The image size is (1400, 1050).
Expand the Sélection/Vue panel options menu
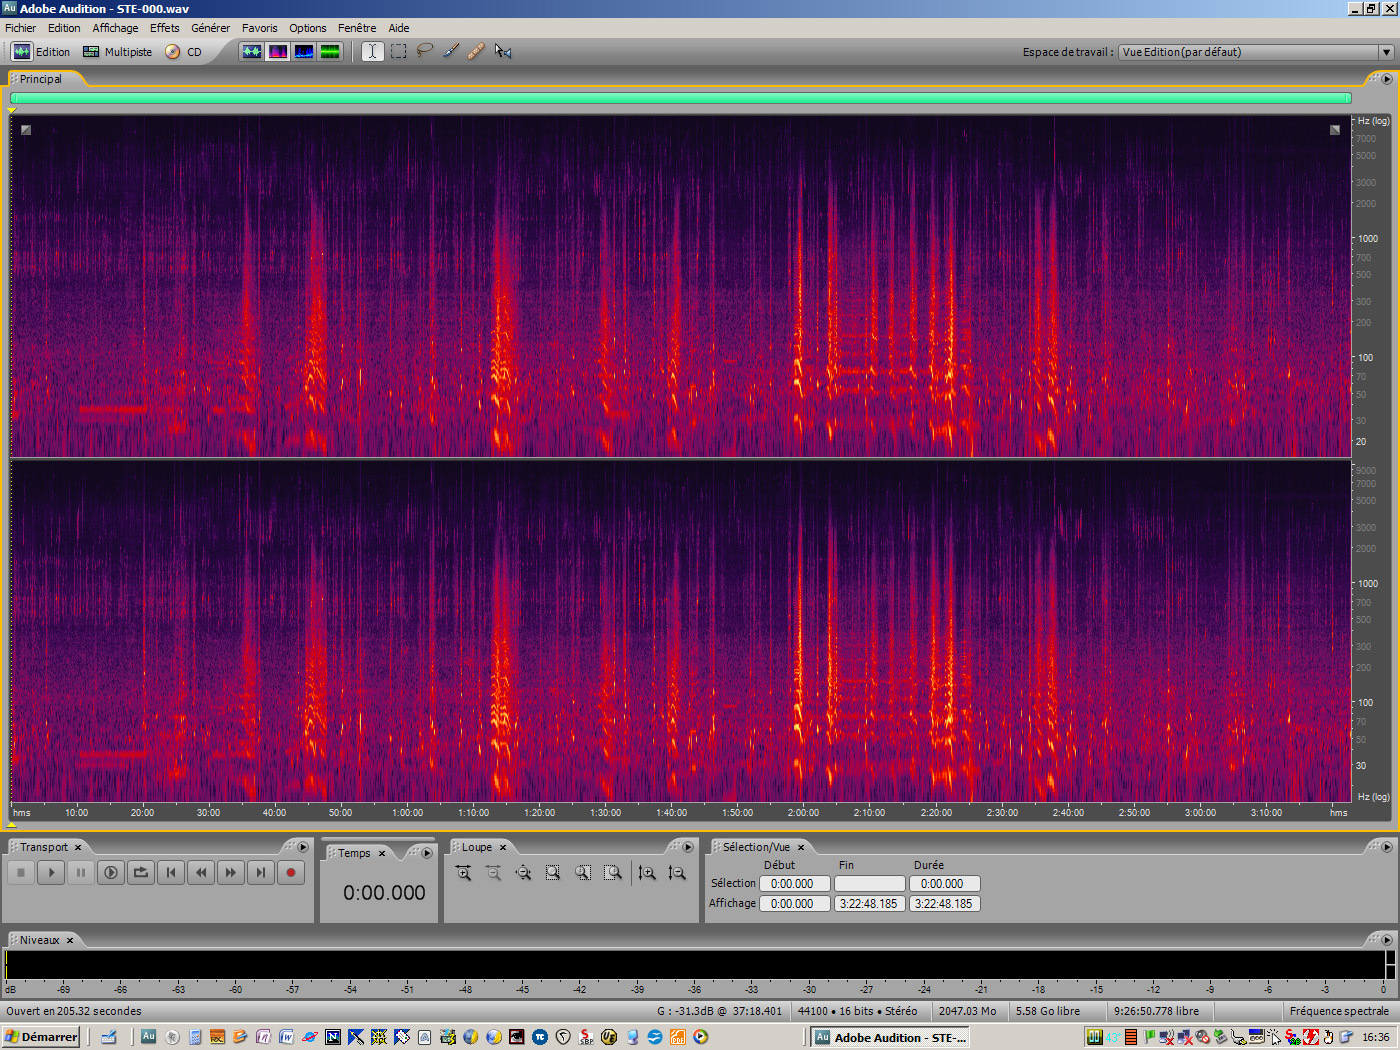click(1387, 847)
